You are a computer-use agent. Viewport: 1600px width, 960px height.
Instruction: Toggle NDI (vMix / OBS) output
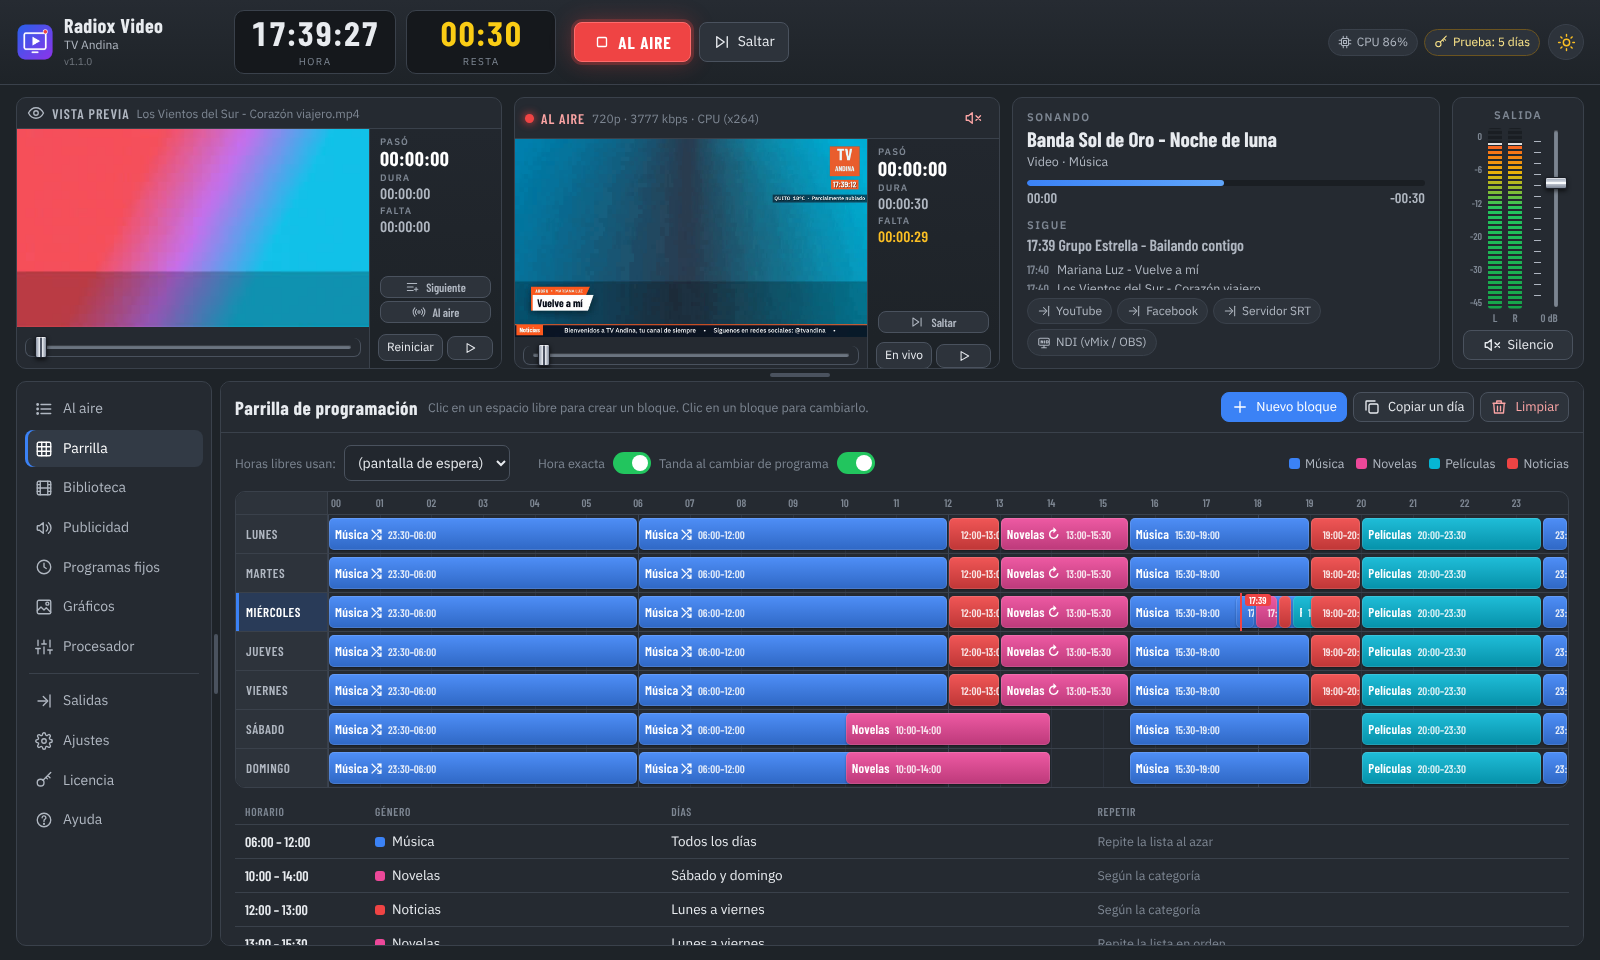[x=1091, y=342]
